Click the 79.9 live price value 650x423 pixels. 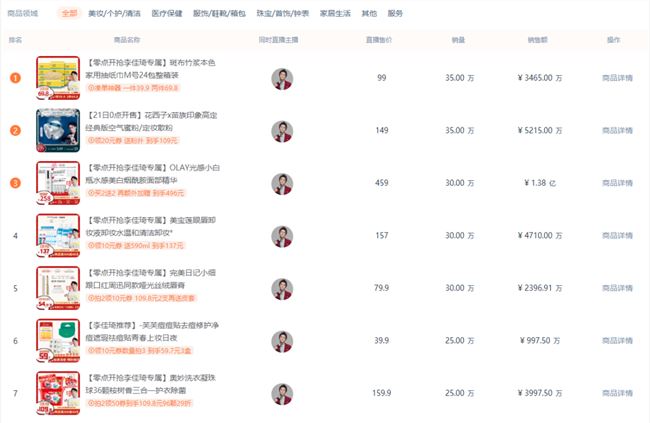point(381,288)
